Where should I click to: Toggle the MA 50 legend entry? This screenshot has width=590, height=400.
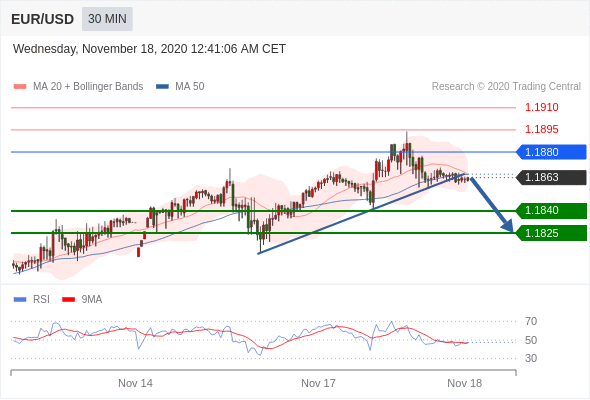(180, 87)
